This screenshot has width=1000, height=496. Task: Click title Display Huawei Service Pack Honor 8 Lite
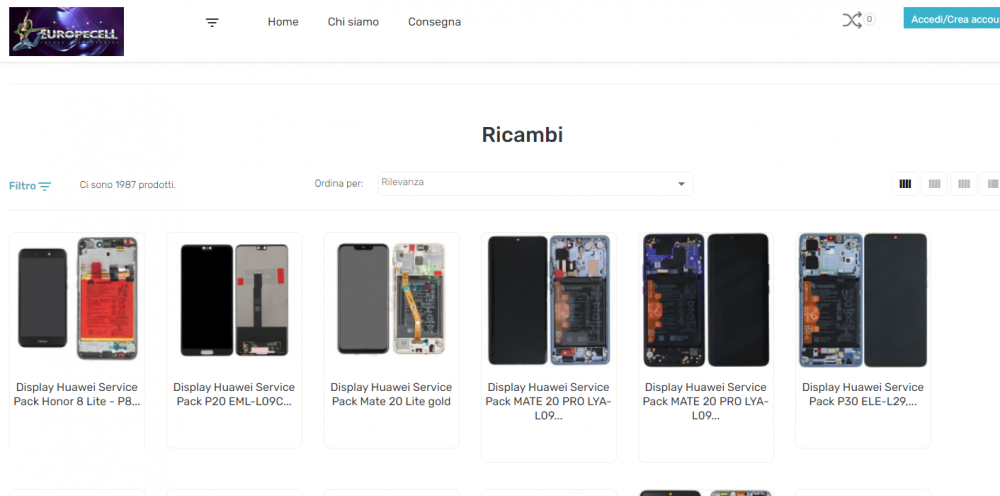pyautogui.click(x=77, y=395)
